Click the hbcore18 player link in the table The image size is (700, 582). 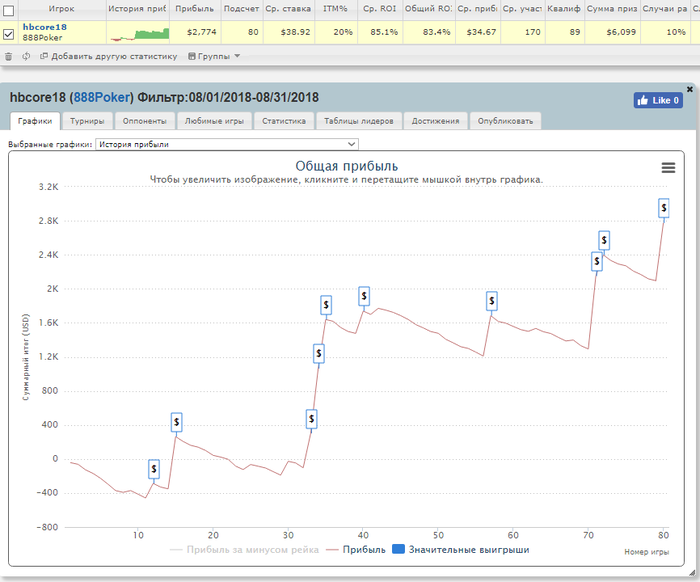pyautogui.click(x=45, y=27)
